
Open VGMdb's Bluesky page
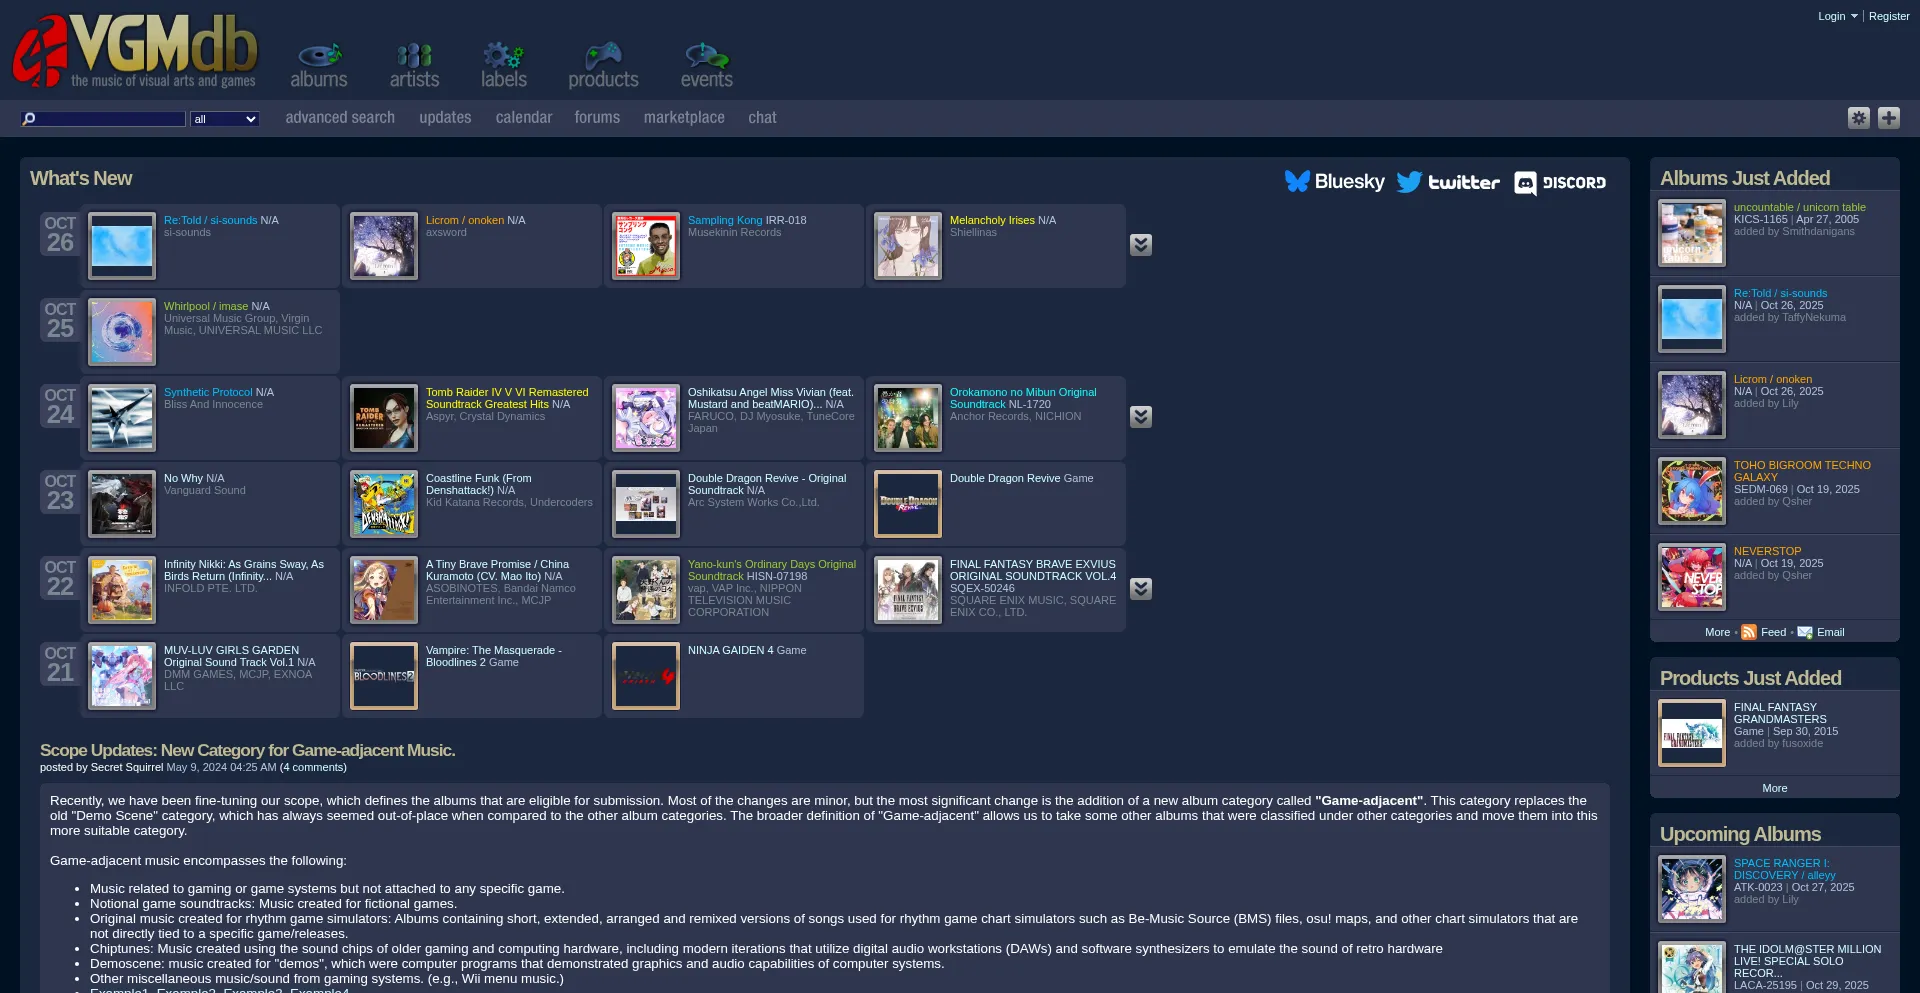[x=1334, y=182]
